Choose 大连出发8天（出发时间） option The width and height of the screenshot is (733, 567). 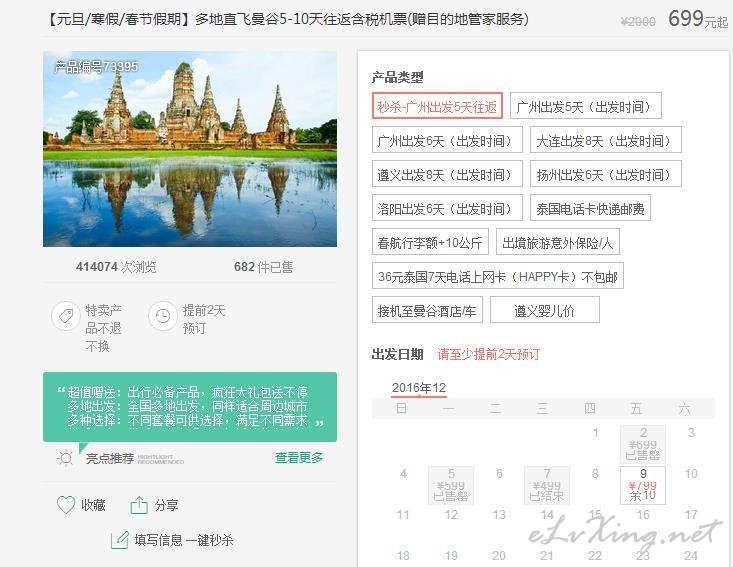click(x=605, y=140)
